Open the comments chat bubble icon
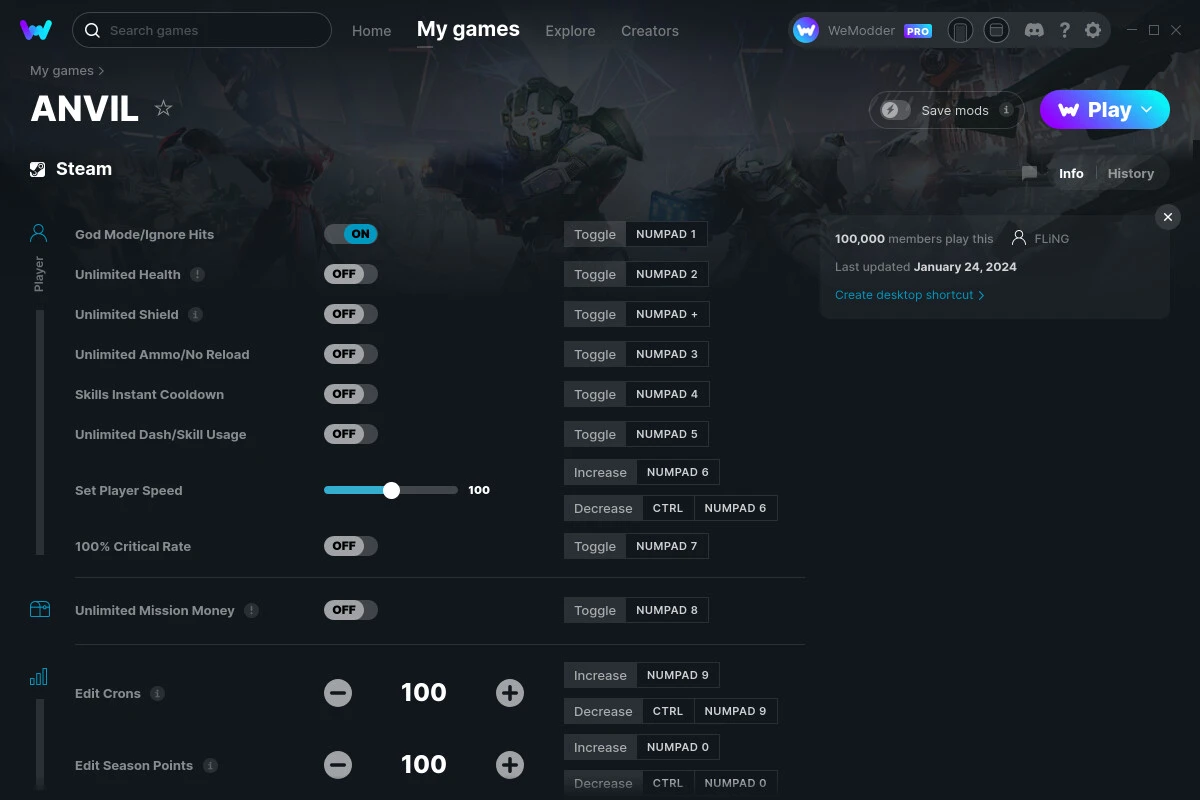Screen dimensions: 1200x800 (x=1029, y=173)
